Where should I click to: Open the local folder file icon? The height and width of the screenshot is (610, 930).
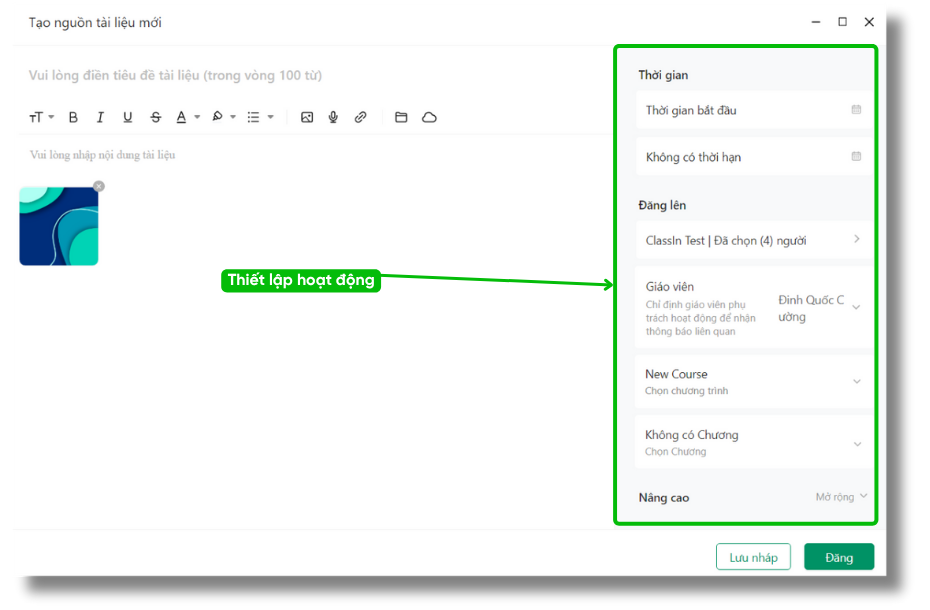(x=401, y=118)
